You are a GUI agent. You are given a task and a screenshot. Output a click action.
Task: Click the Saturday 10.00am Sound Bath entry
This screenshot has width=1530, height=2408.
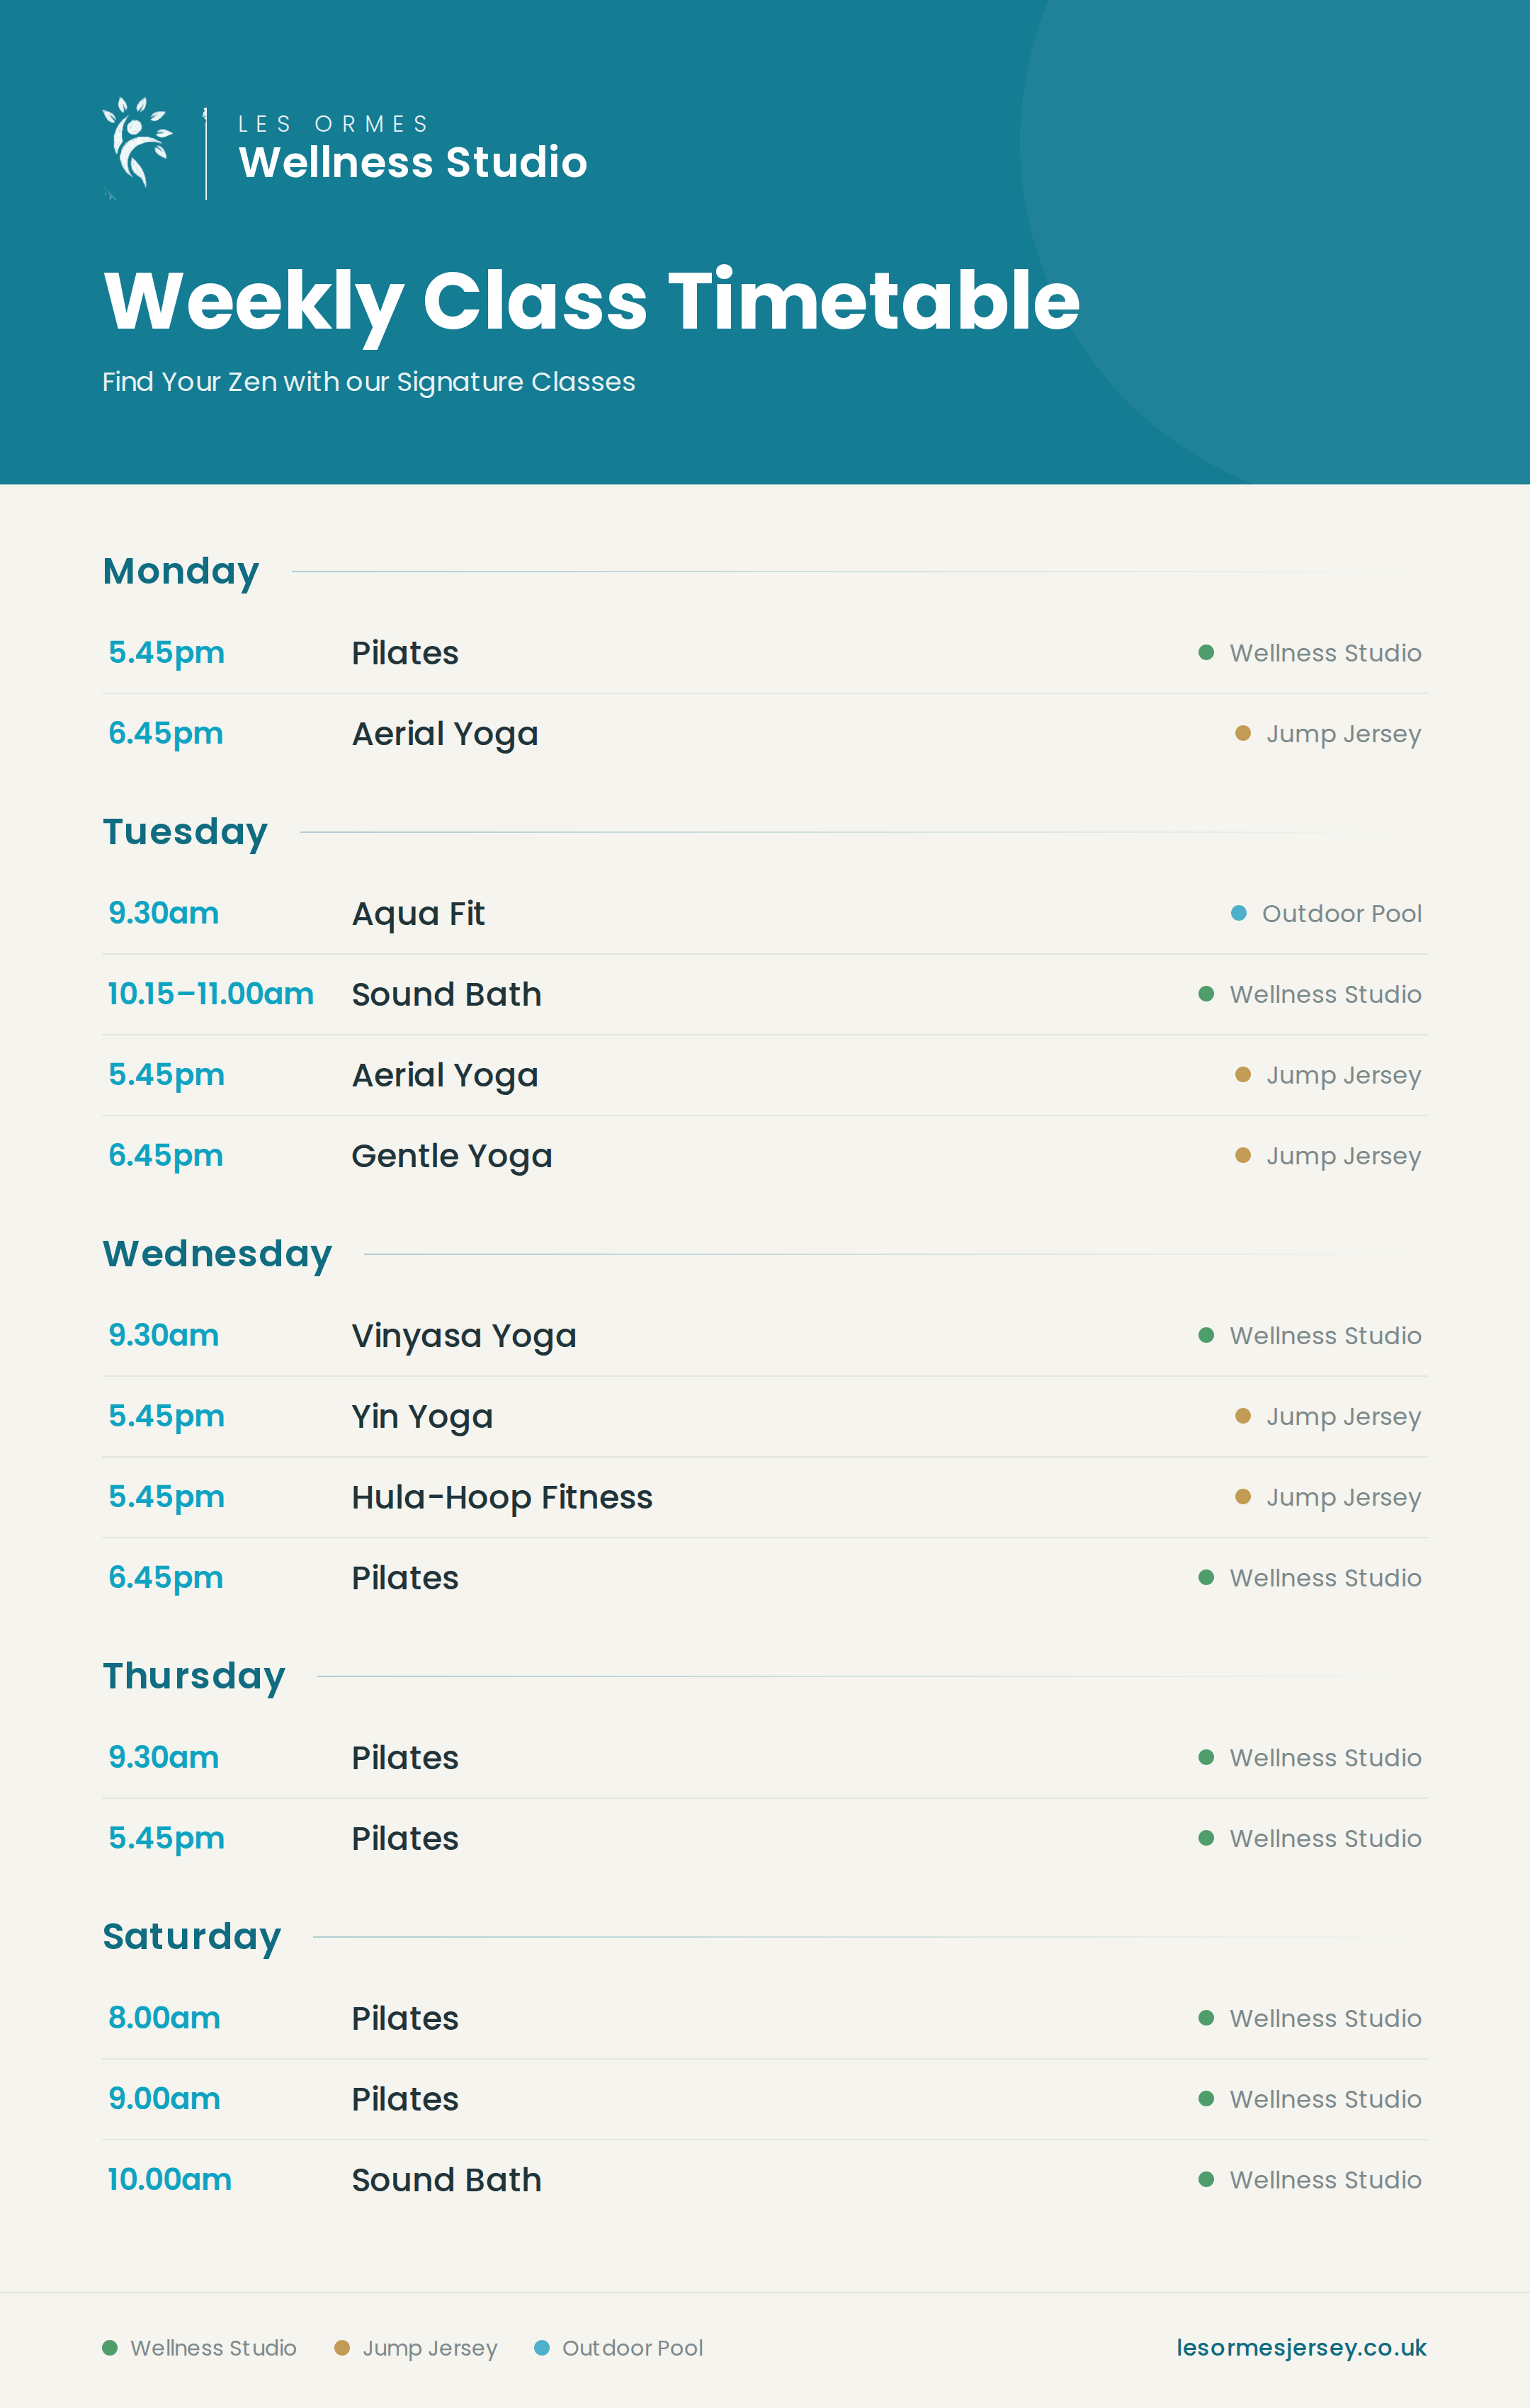pos(764,2180)
